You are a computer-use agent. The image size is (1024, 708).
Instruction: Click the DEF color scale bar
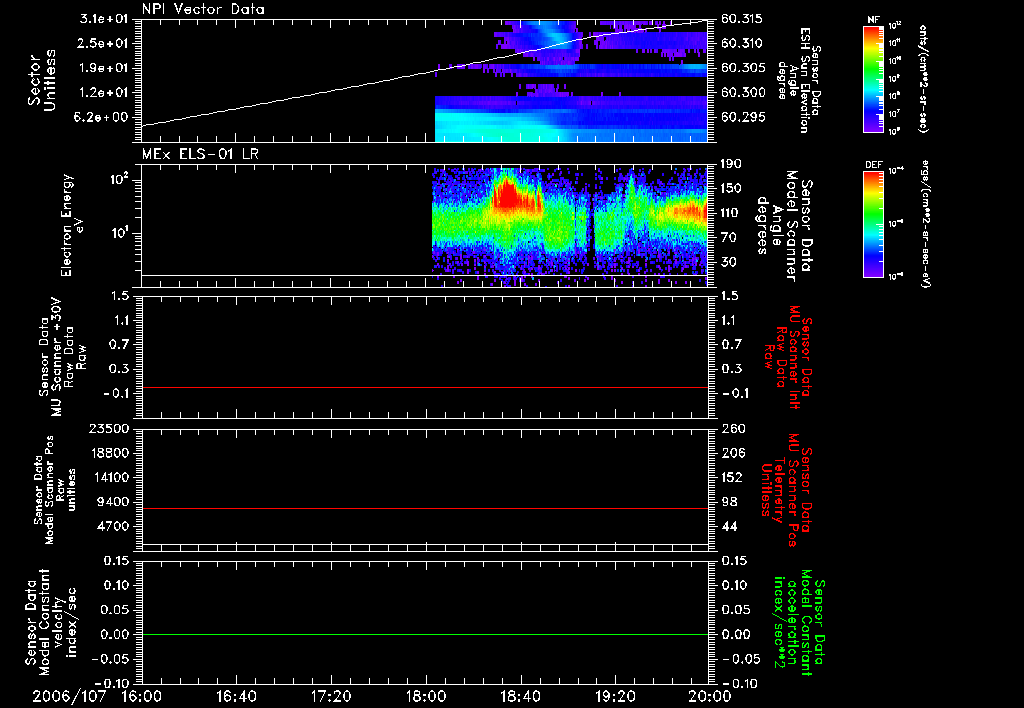873,223
